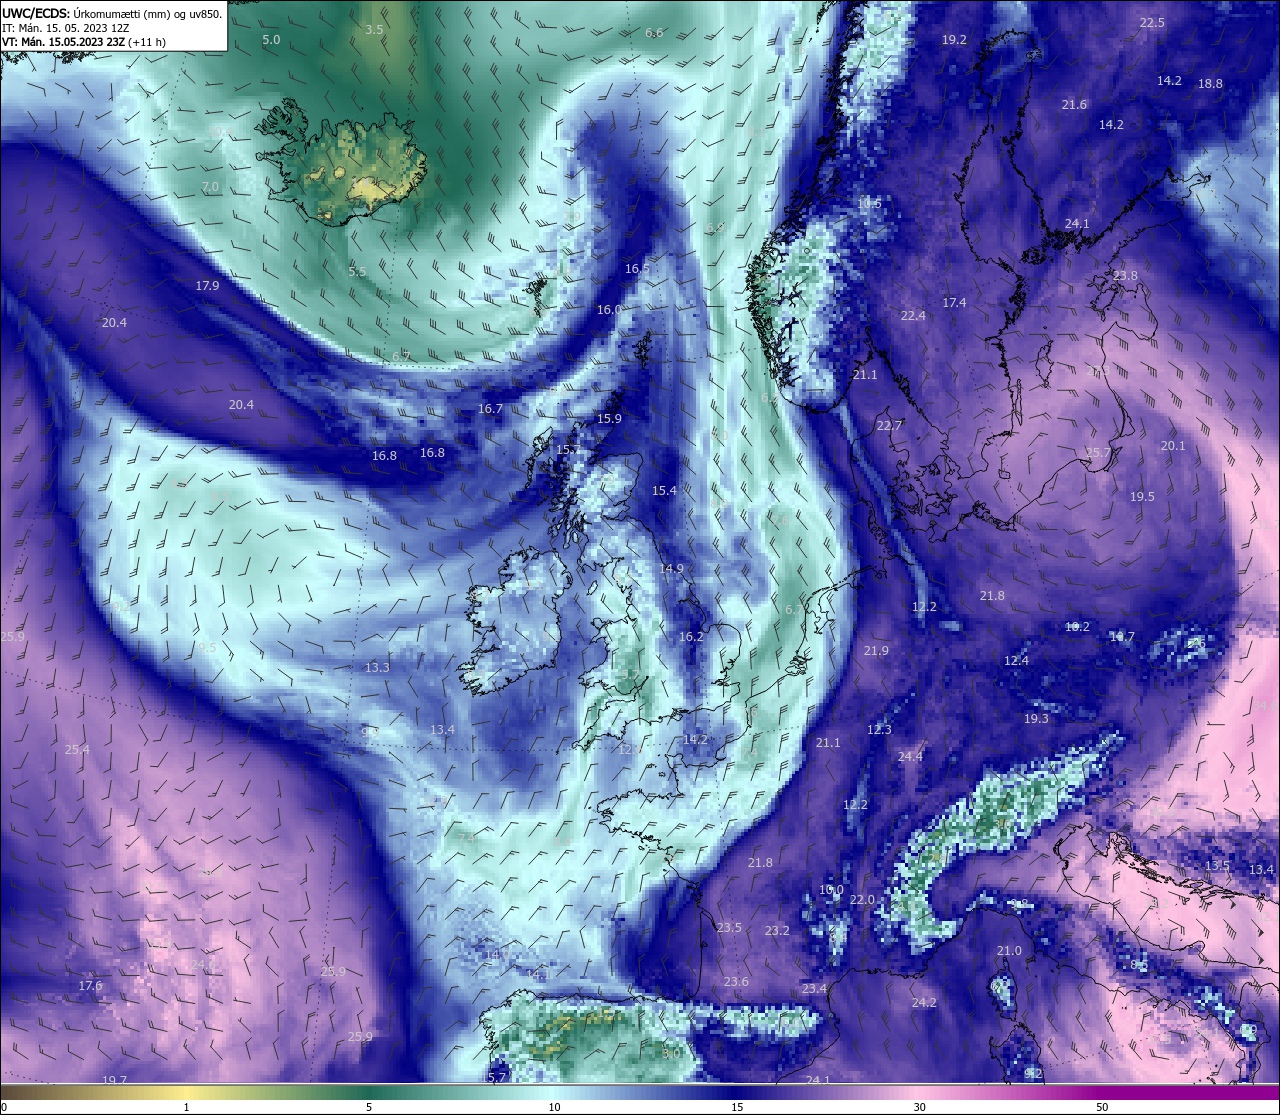Click the "24.2" value label
1280x1115 pixels.
coord(923,1003)
